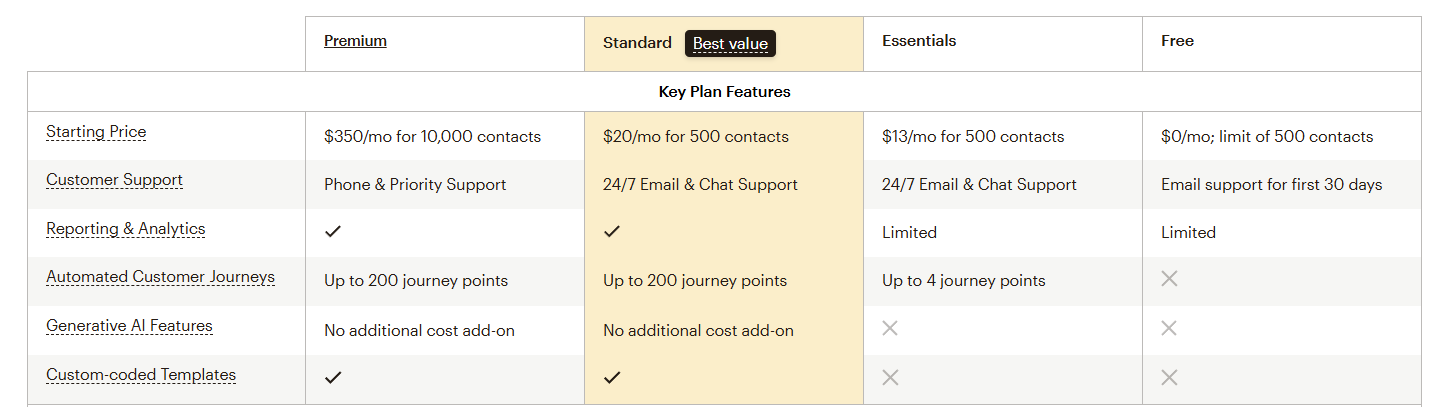Viewport: 1438px width, 407px height.
Task: Click the Free plan Generative AI X icon
Action: click(1169, 328)
